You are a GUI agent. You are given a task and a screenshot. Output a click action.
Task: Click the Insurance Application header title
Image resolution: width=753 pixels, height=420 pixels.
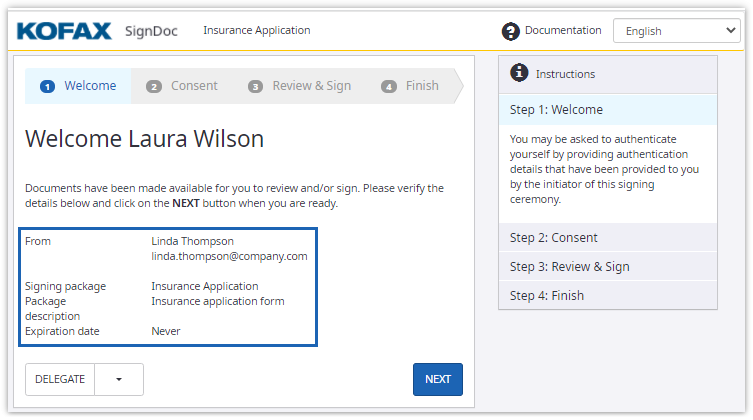click(x=257, y=30)
